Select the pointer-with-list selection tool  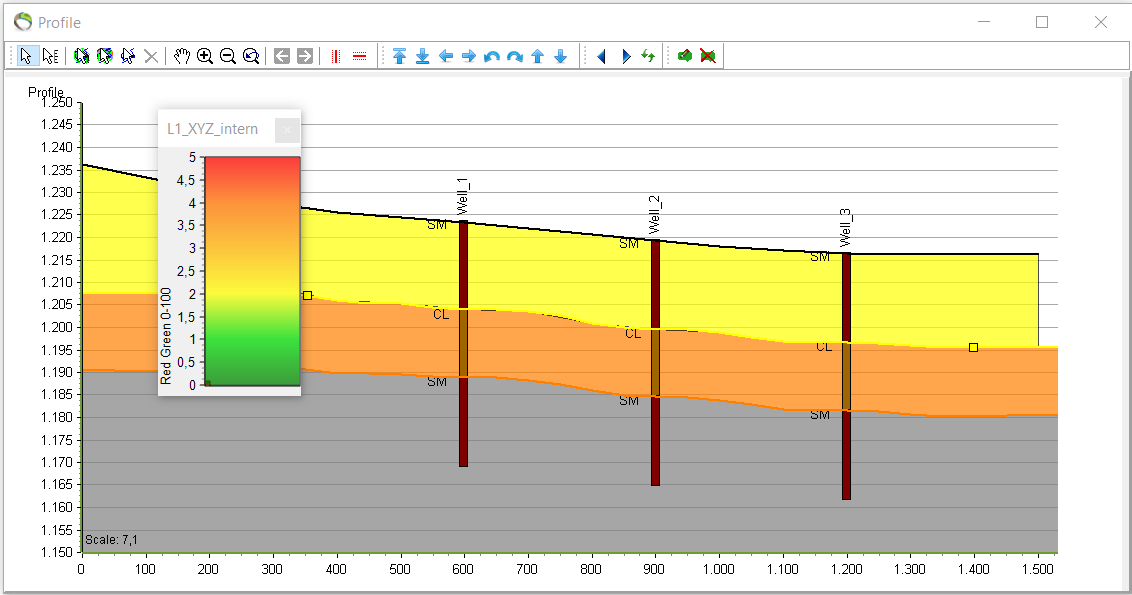pyautogui.click(x=50, y=56)
